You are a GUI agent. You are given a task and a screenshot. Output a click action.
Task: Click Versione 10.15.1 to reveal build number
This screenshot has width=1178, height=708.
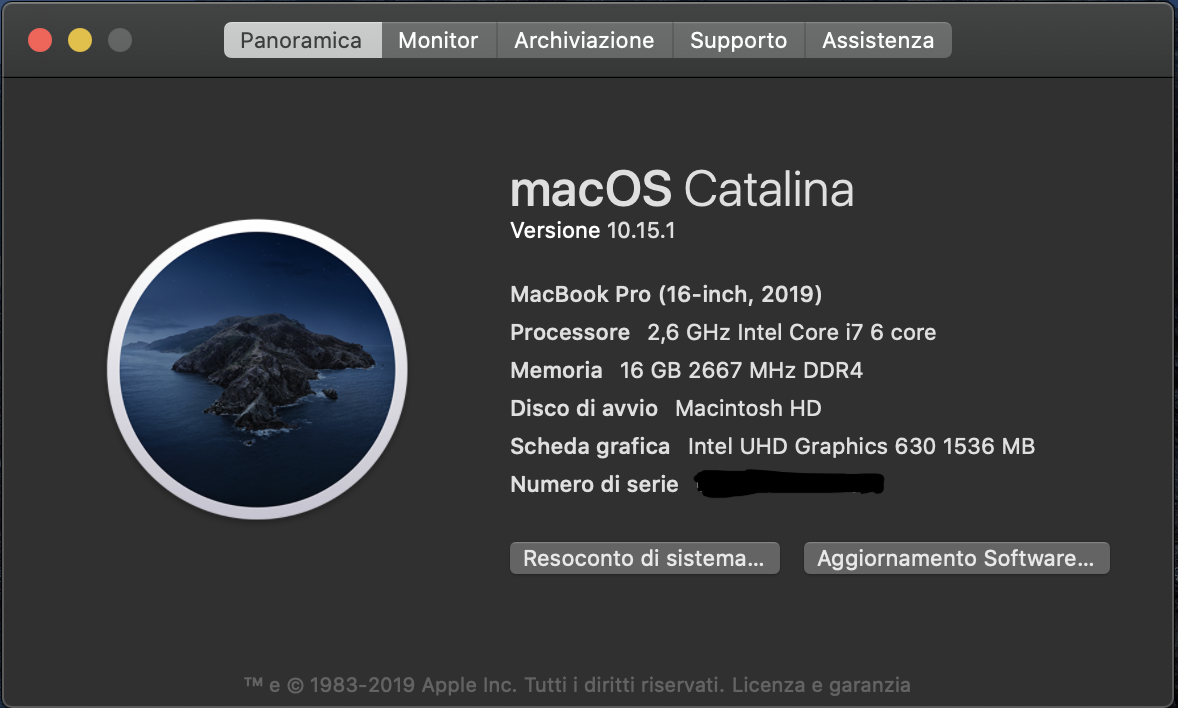[x=593, y=231]
